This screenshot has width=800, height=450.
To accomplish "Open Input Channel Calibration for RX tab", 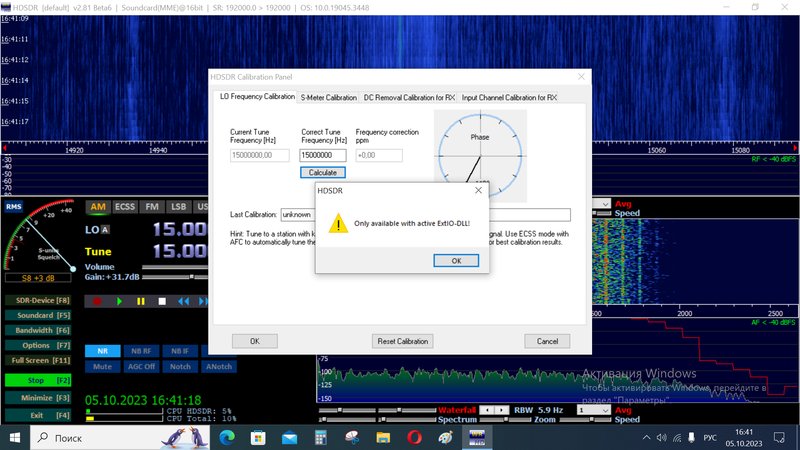I will pyautogui.click(x=509, y=97).
